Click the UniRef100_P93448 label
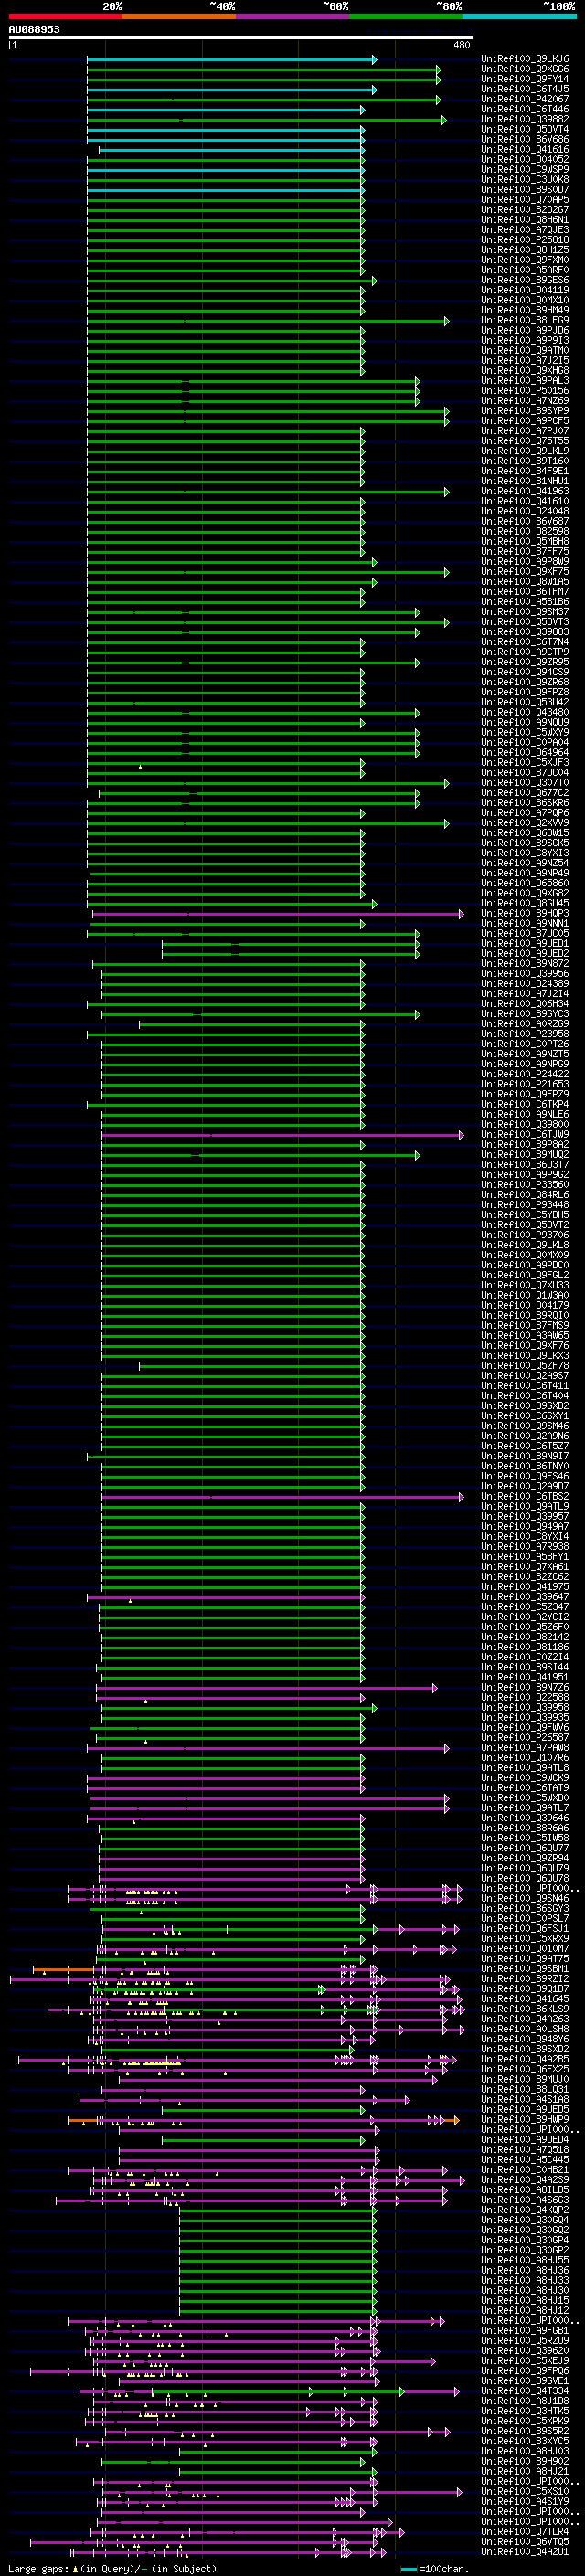 click(x=525, y=1204)
